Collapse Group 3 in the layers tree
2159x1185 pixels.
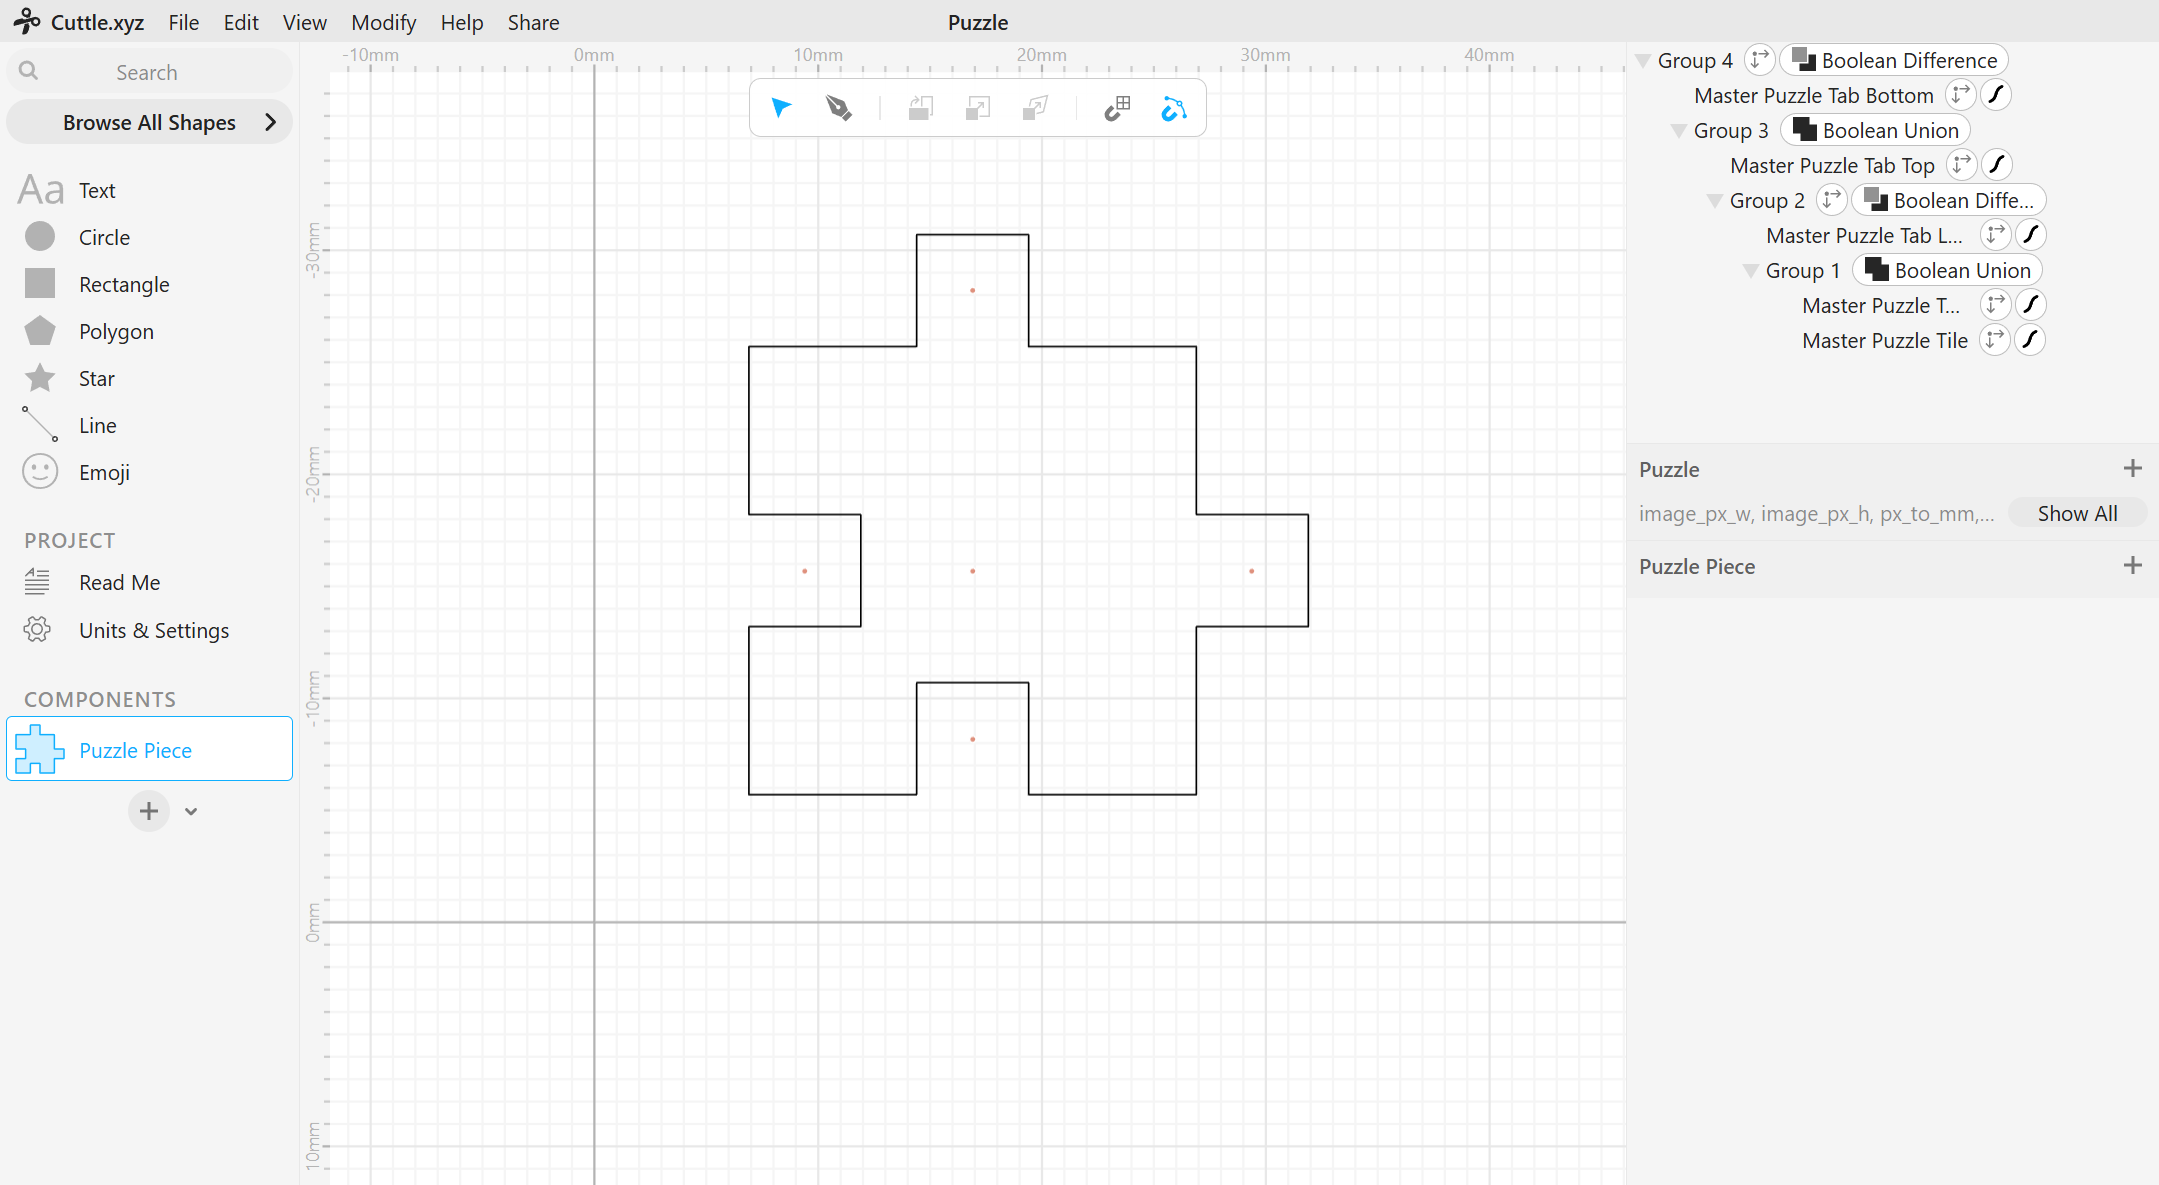tap(1679, 131)
